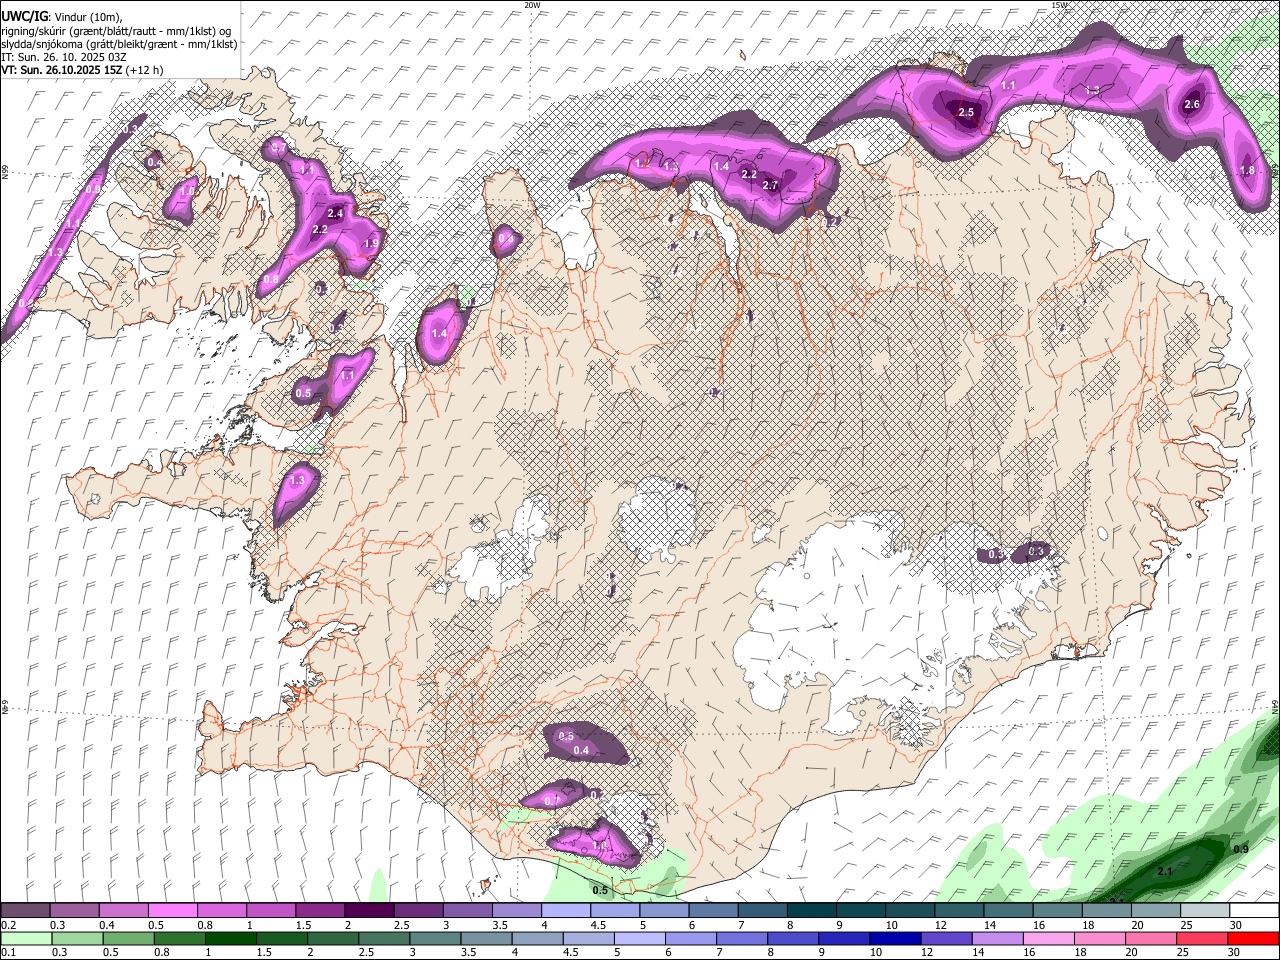1280x960 pixels.
Task: Select darkest green 1 swatch in rain legend
Action: click(230, 938)
